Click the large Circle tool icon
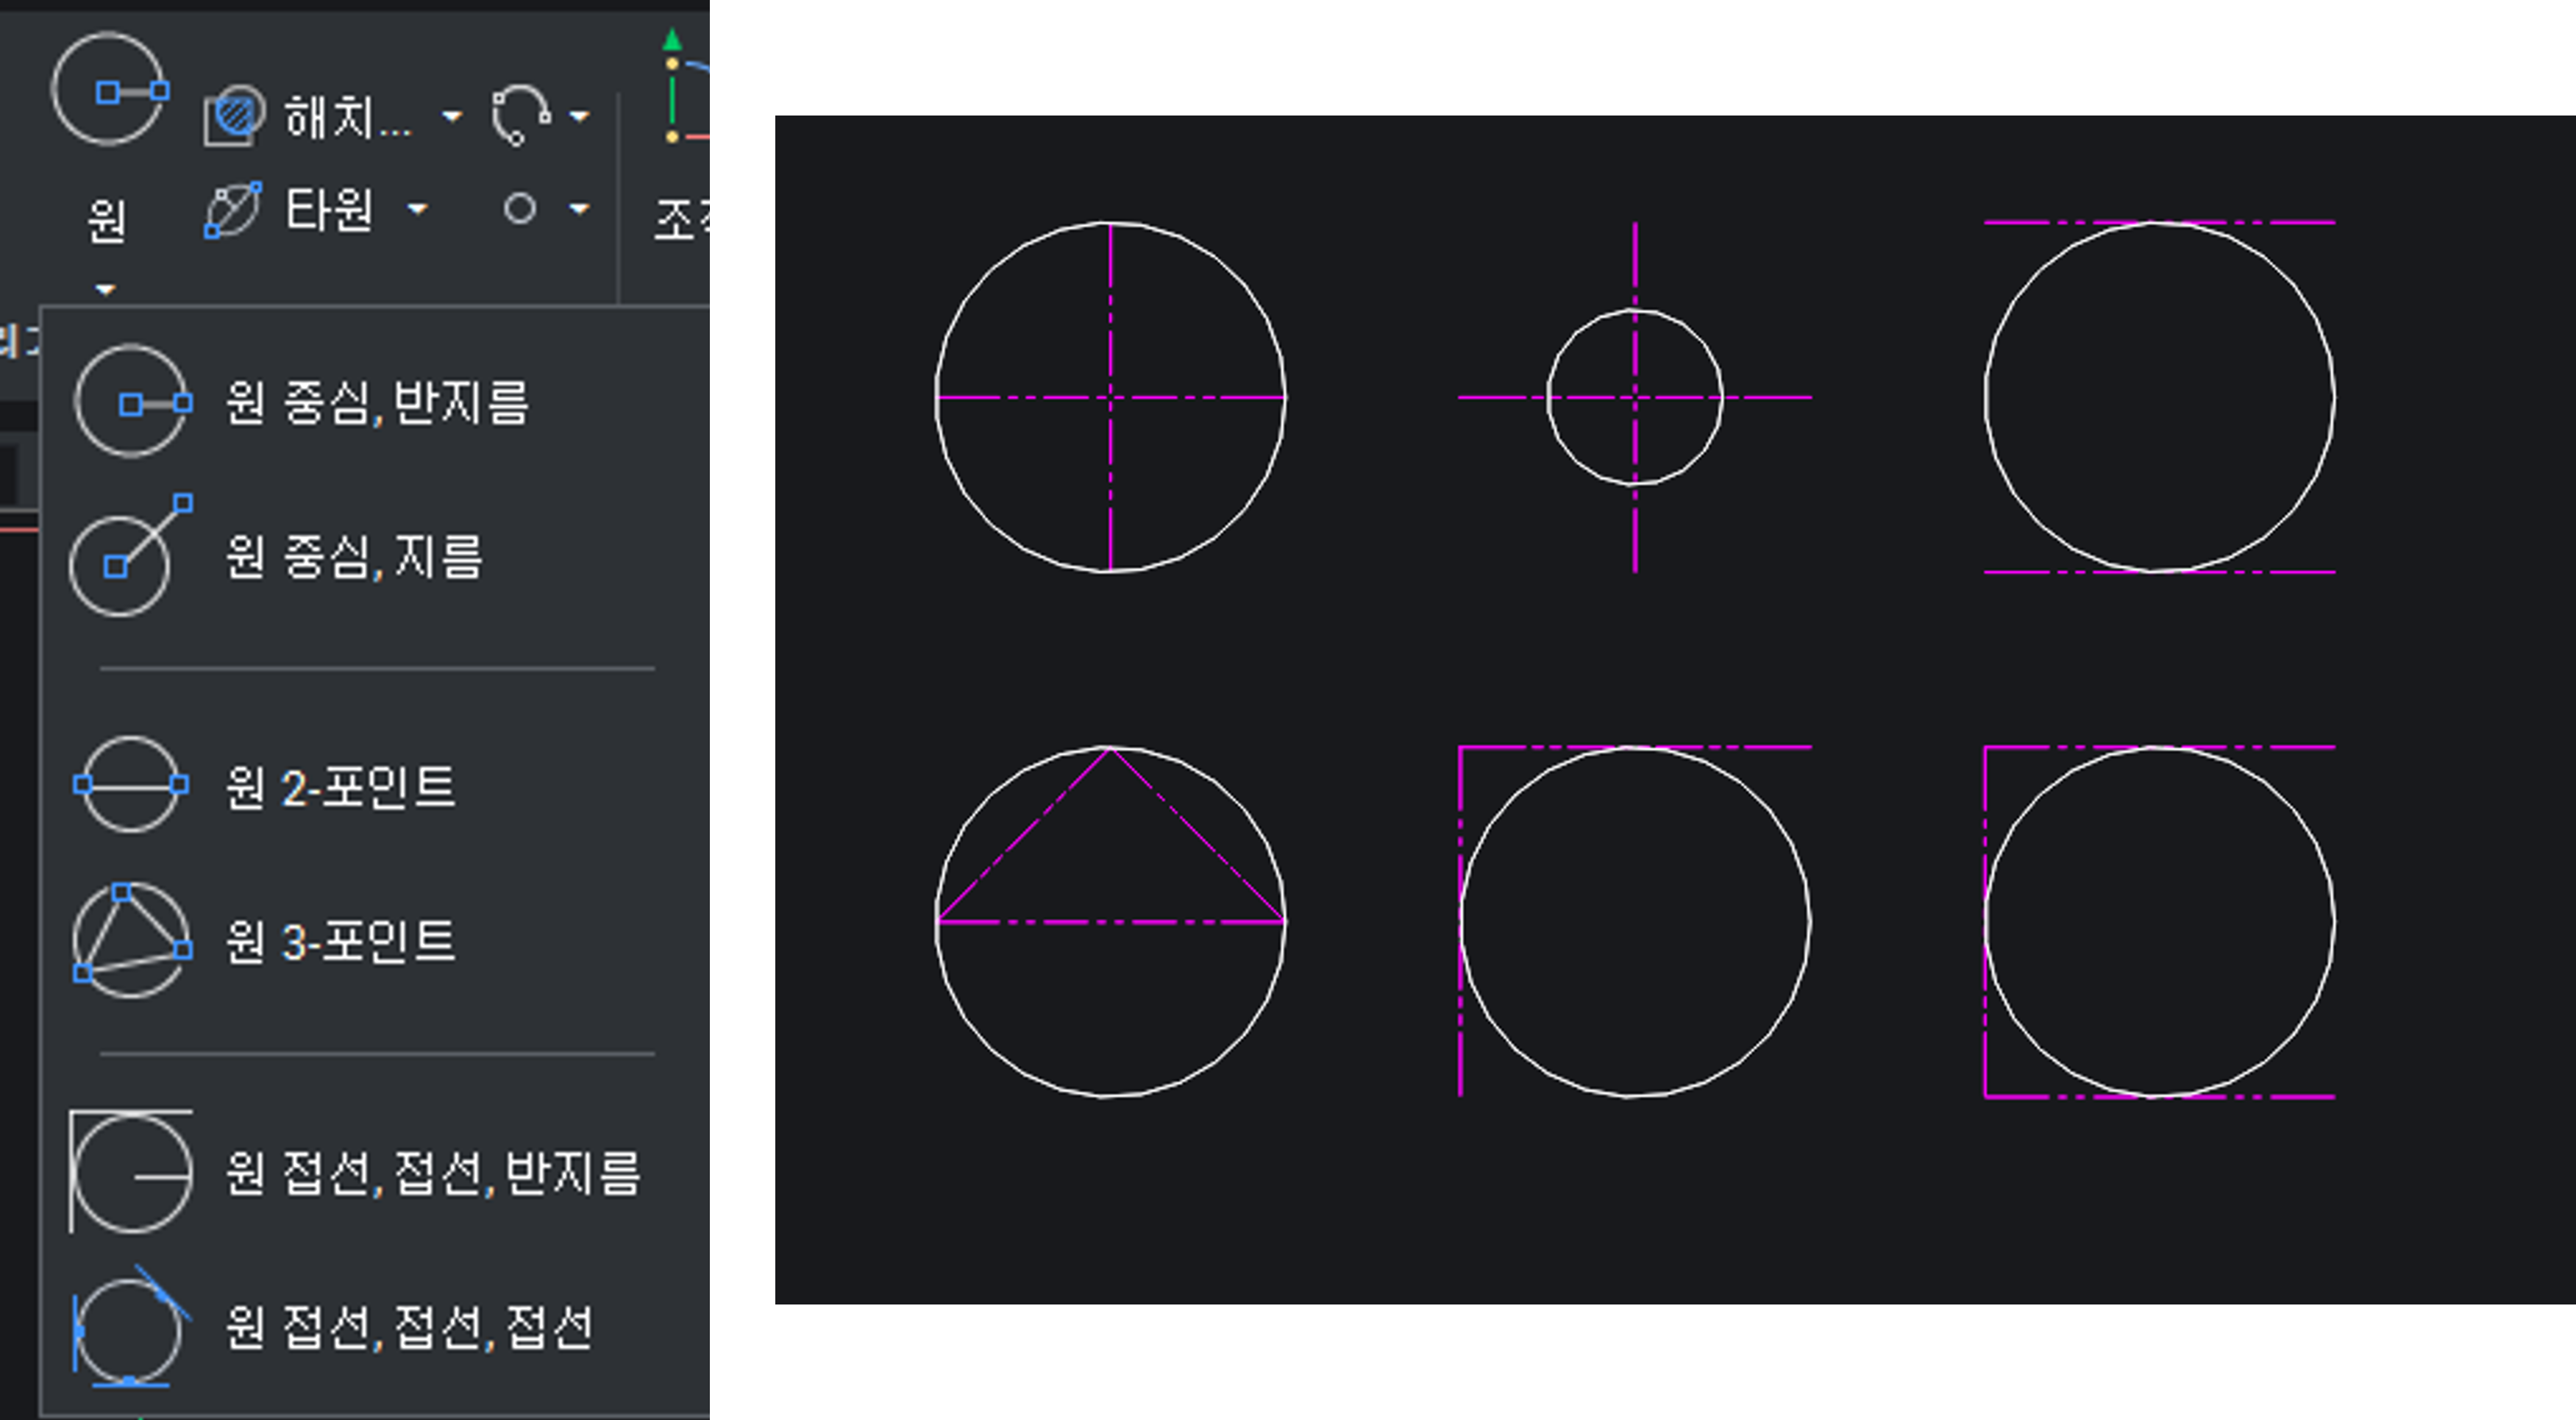Image resolution: width=2576 pixels, height=1420 pixels. [x=108, y=90]
